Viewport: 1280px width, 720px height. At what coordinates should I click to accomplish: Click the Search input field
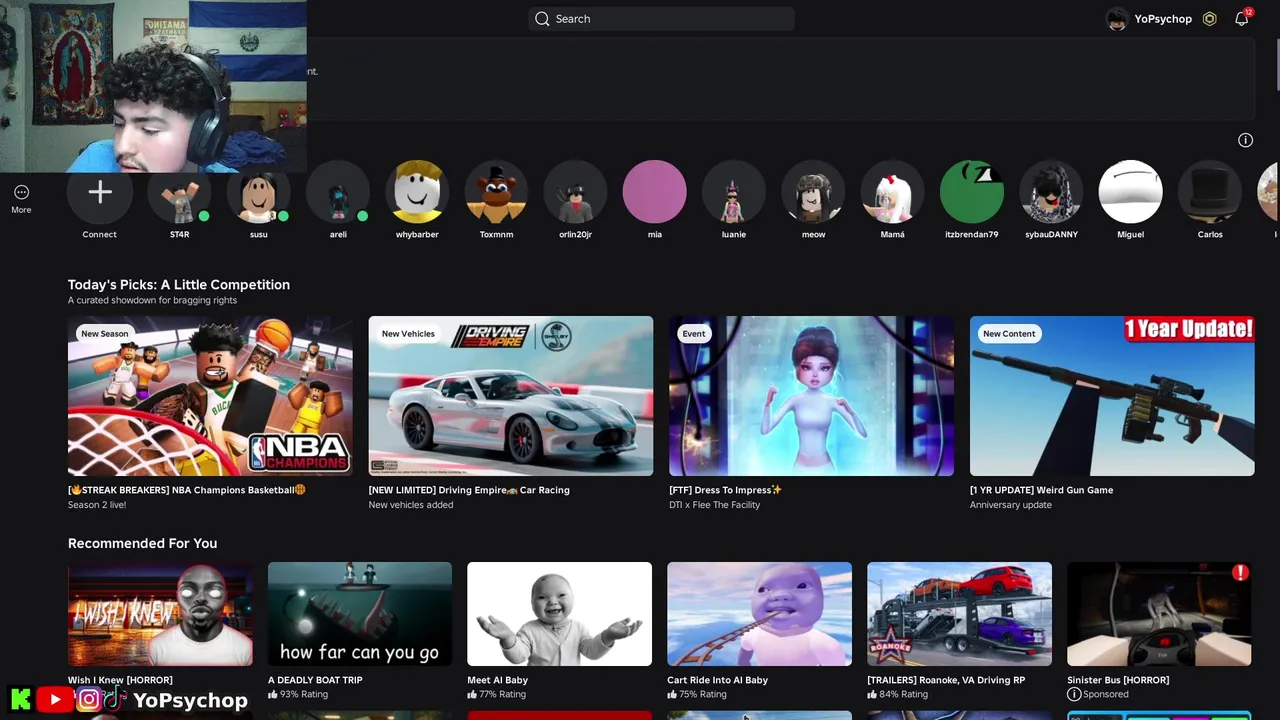click(661, 19)
